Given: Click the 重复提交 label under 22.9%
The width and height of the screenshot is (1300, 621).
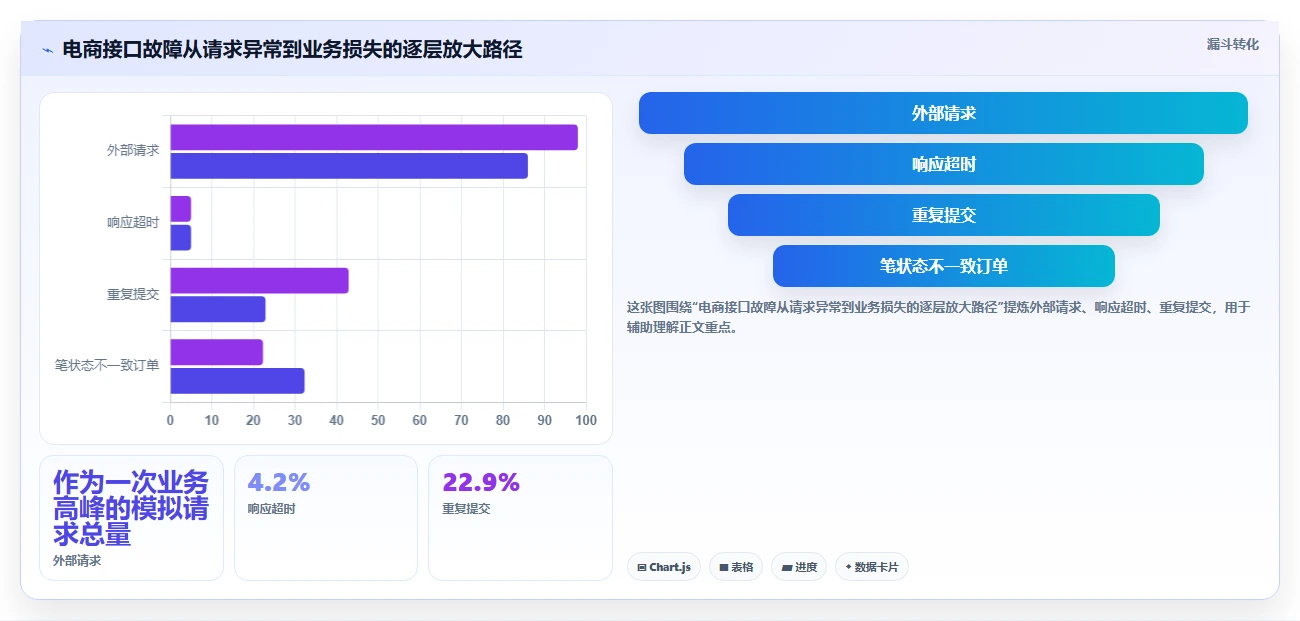Looking at the screenshot, I should pyautogui.click(x=466, y=509).
